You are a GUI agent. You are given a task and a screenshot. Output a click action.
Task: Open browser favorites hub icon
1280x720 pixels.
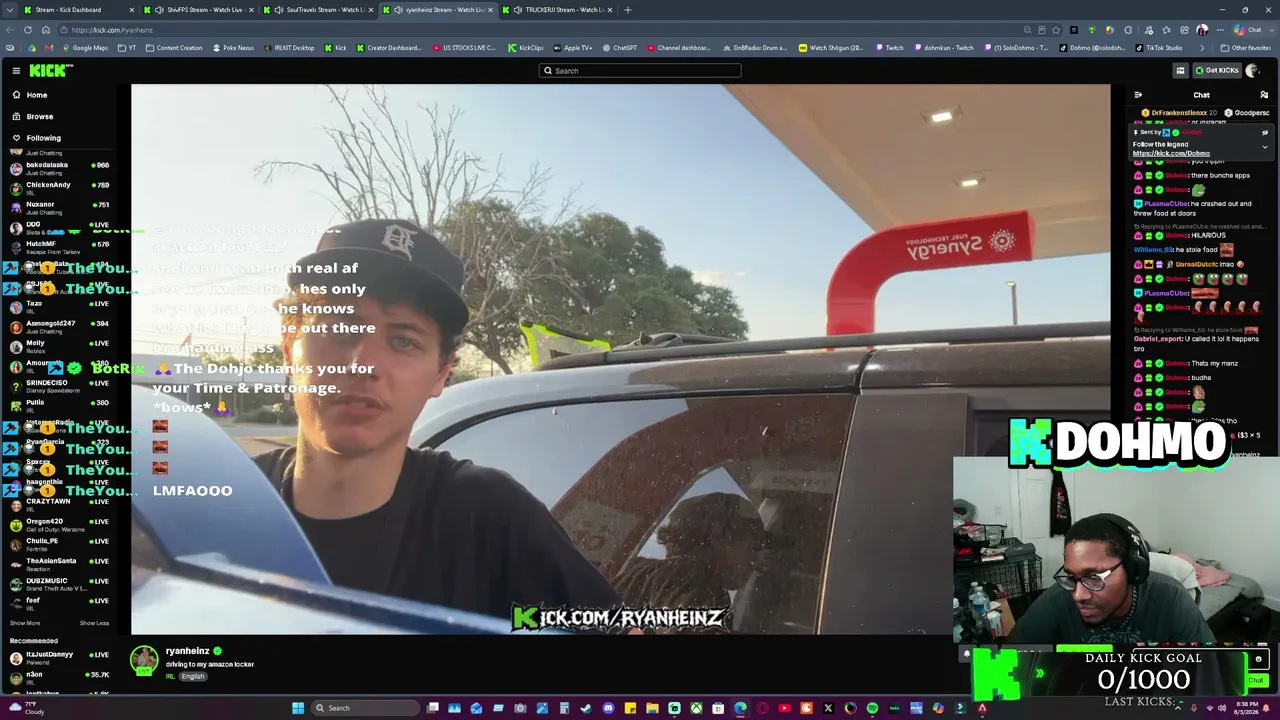pyautogui.click(x=1166, y=30)
